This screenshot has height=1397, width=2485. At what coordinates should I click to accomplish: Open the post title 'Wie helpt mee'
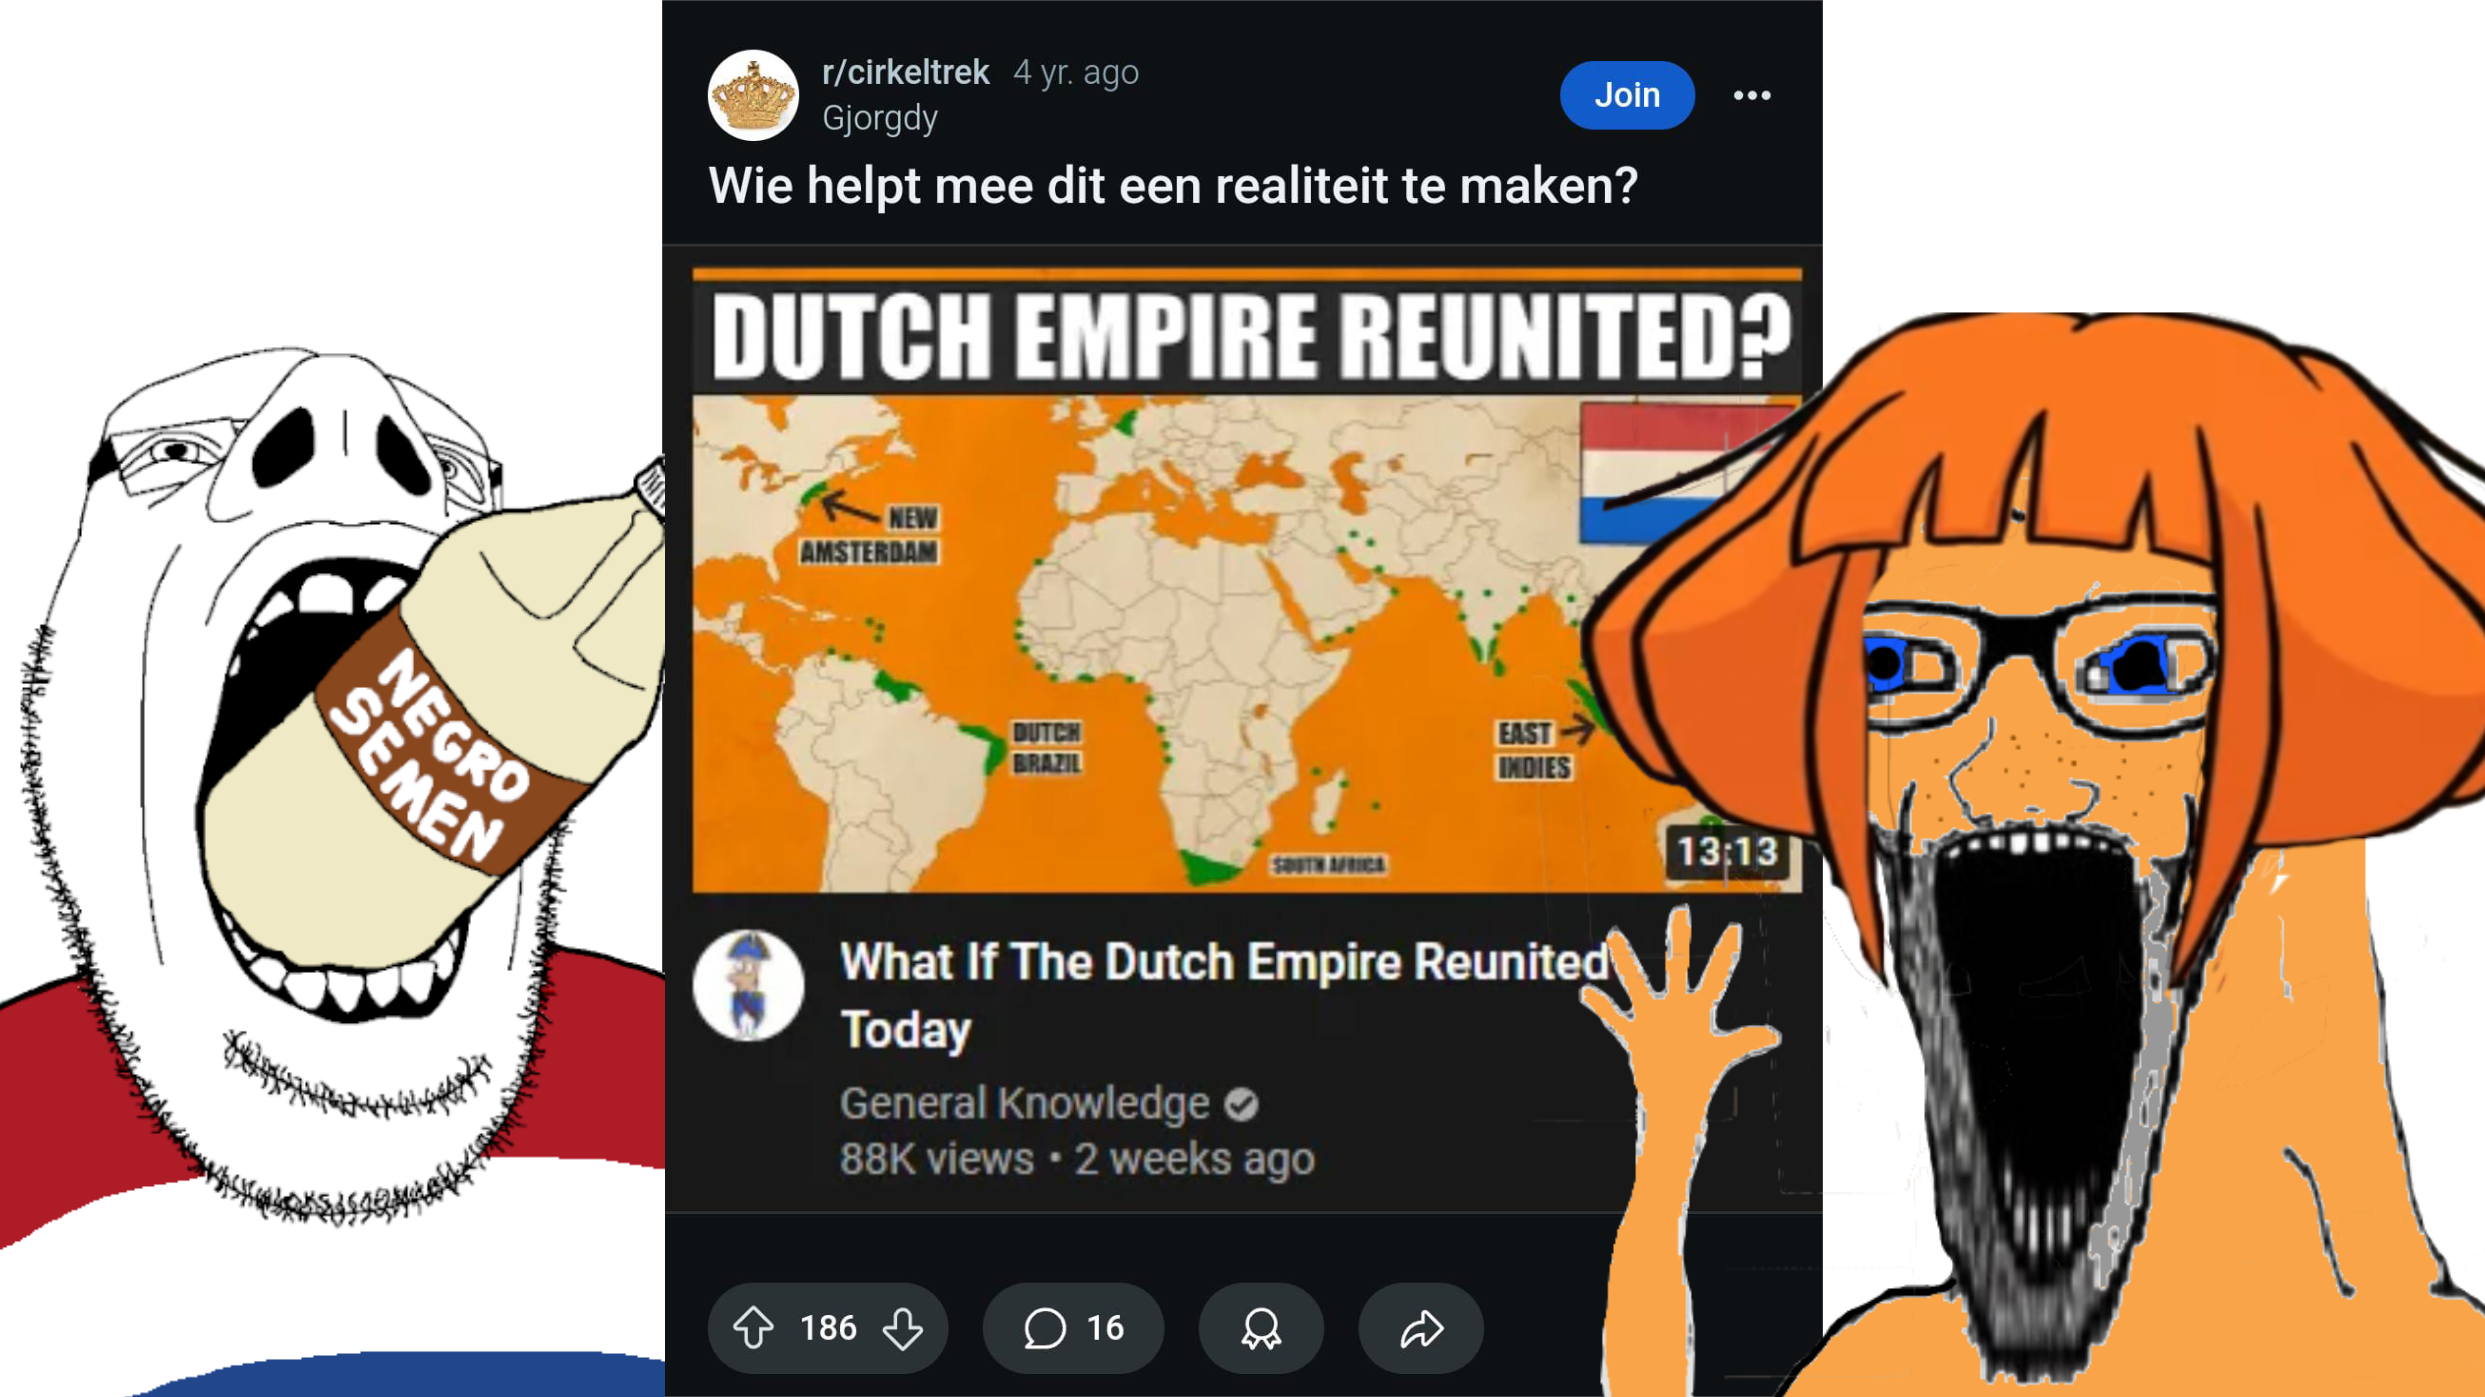pos(1173,186)
